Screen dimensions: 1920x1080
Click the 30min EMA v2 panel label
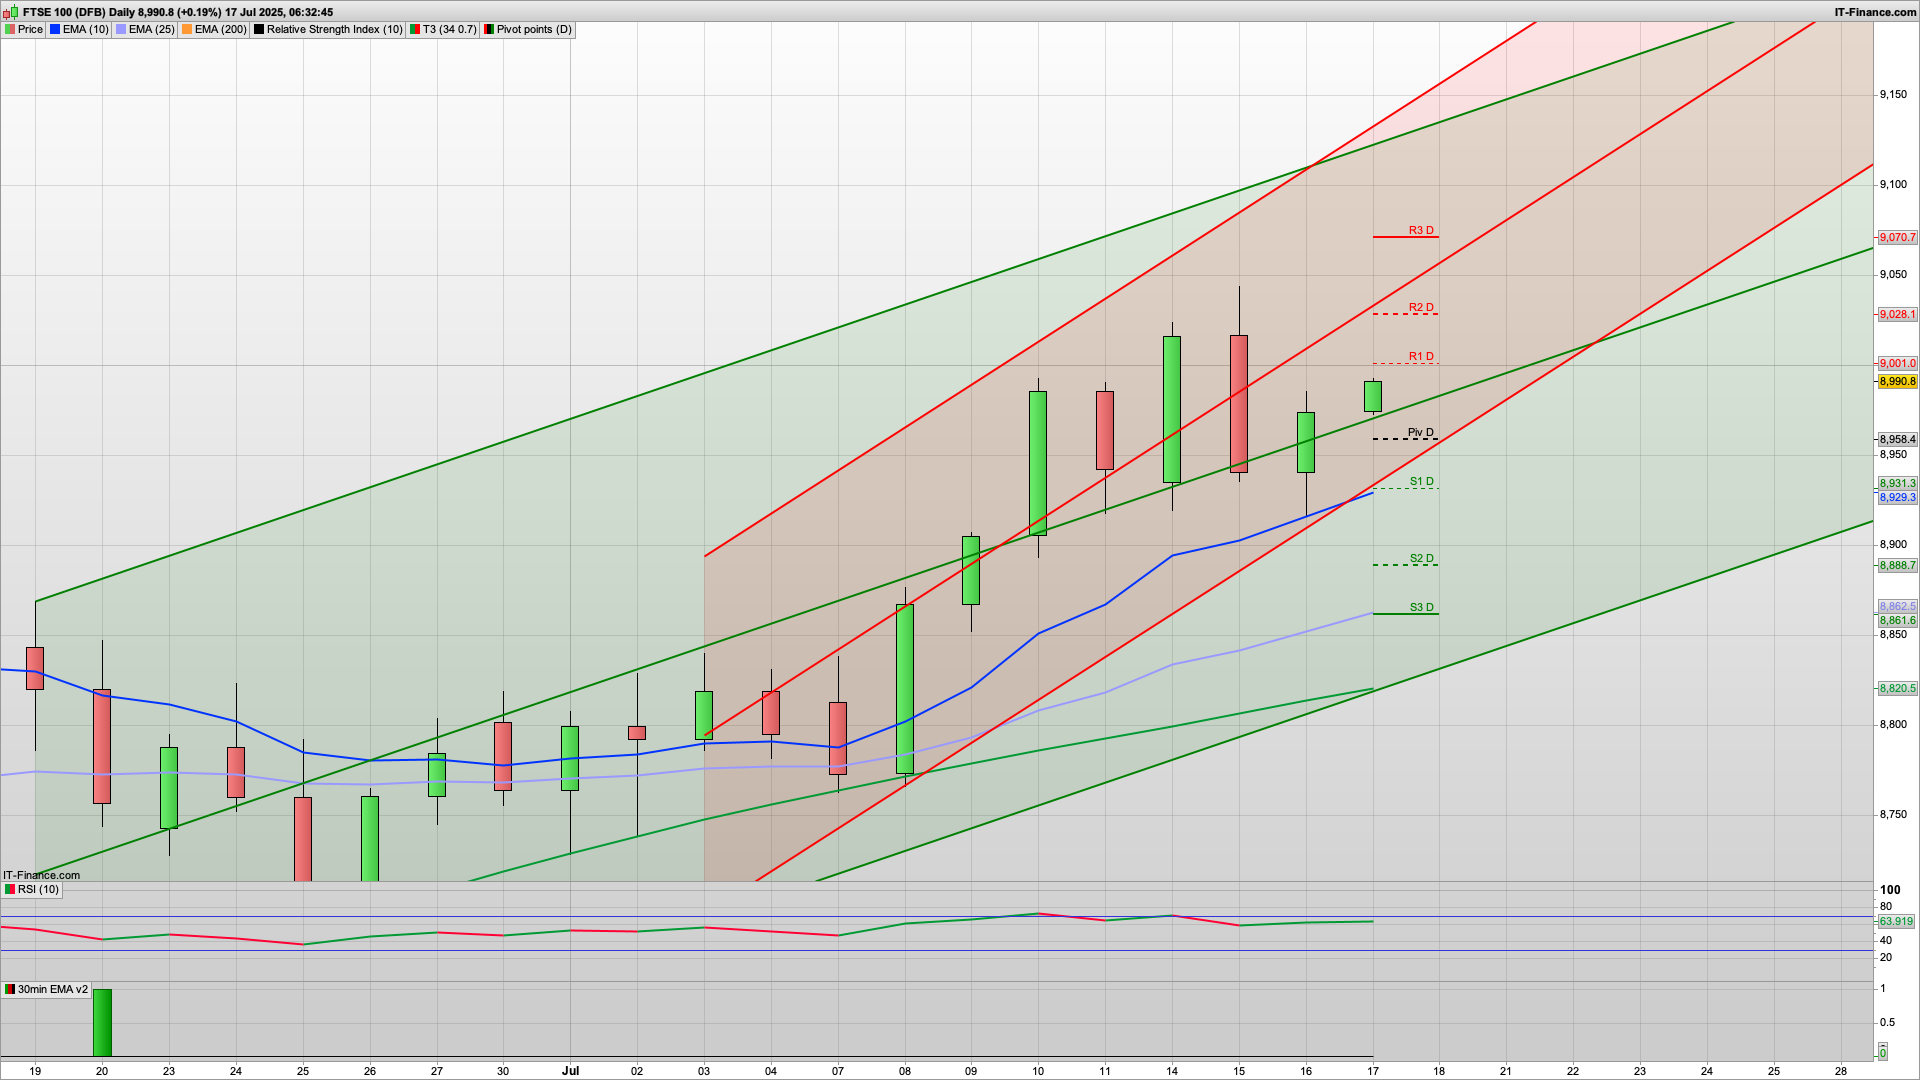(46, 989)
